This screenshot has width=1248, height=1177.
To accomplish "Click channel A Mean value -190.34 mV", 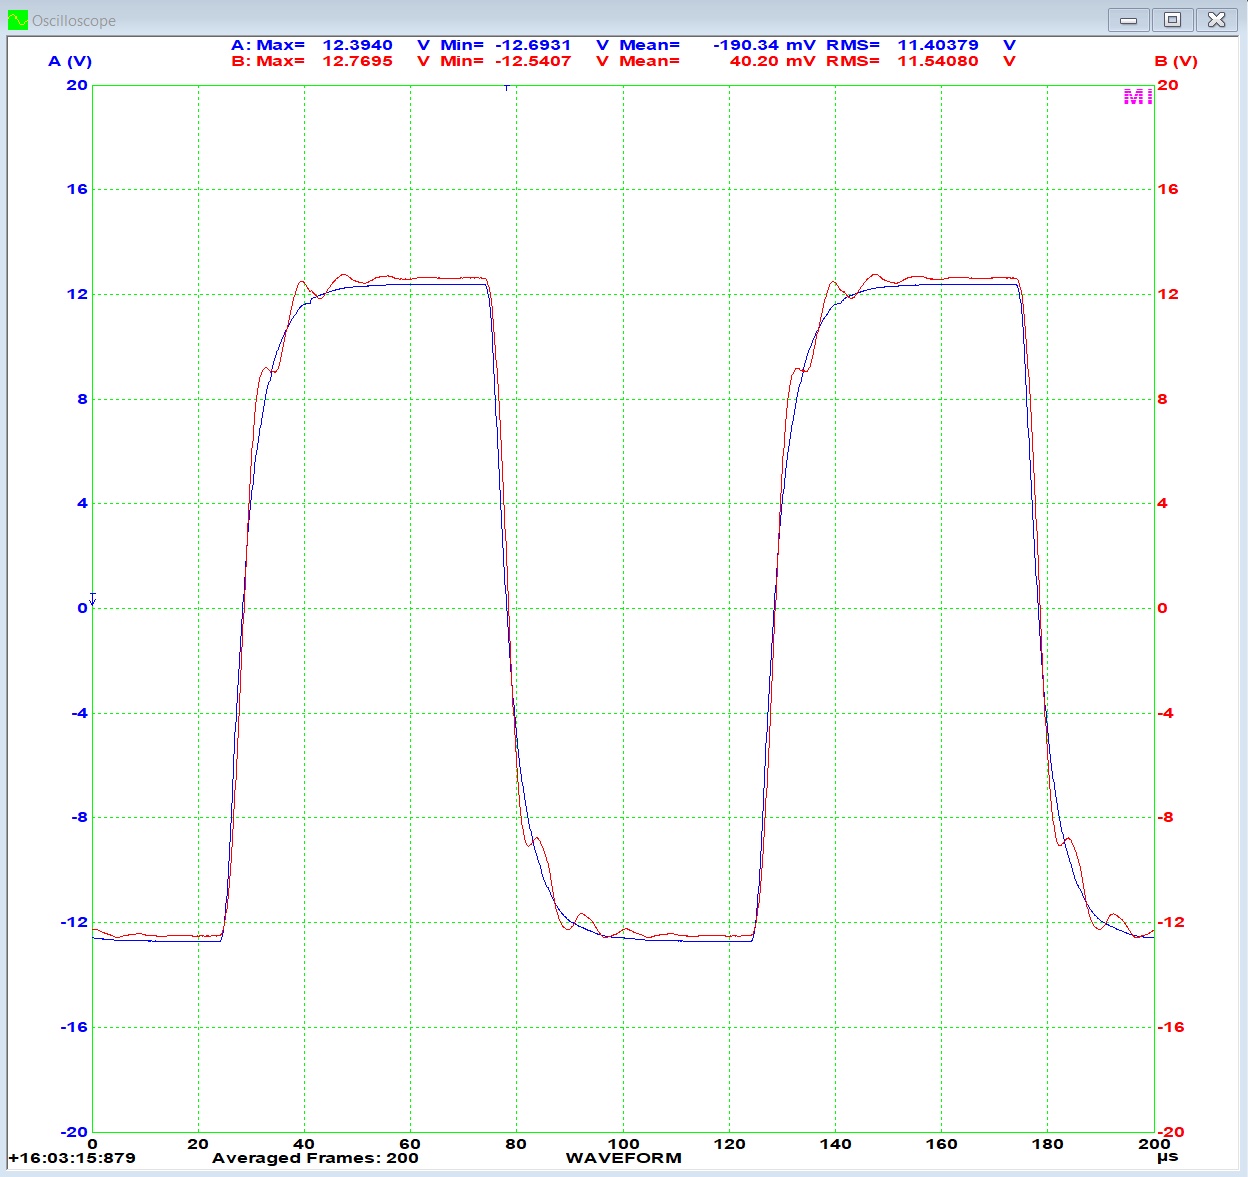I will (x=764, y=45).
